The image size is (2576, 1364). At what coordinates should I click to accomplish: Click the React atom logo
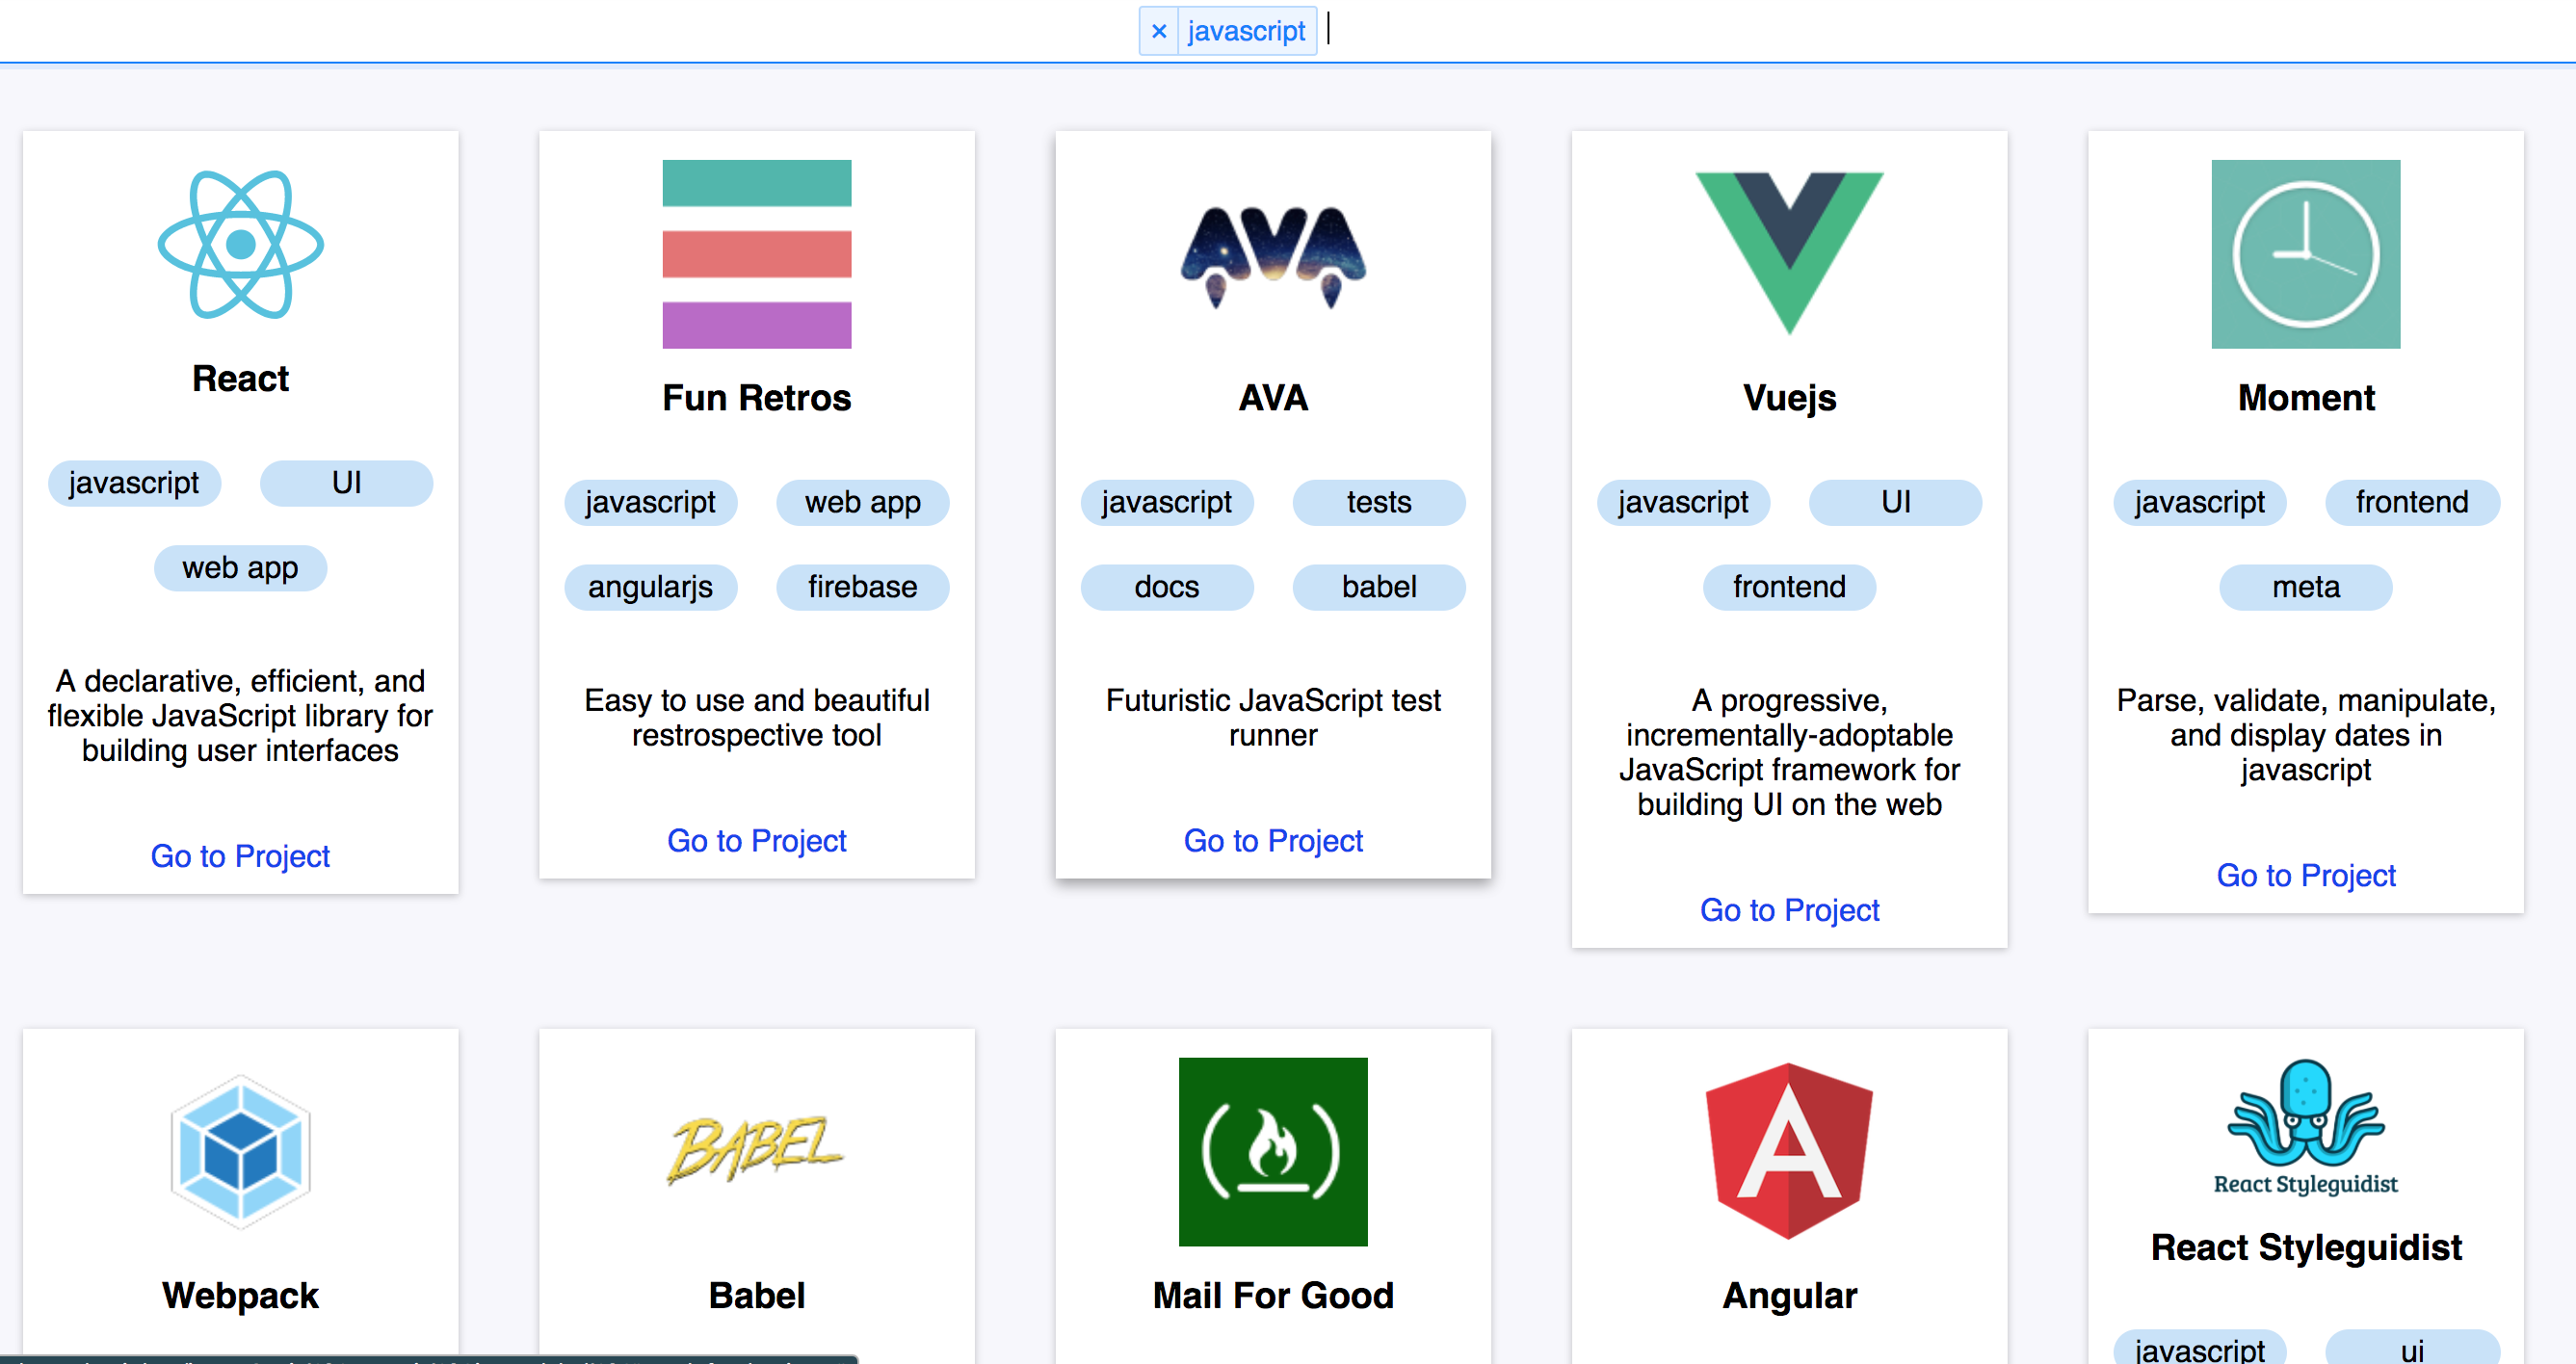pos(241,245)
